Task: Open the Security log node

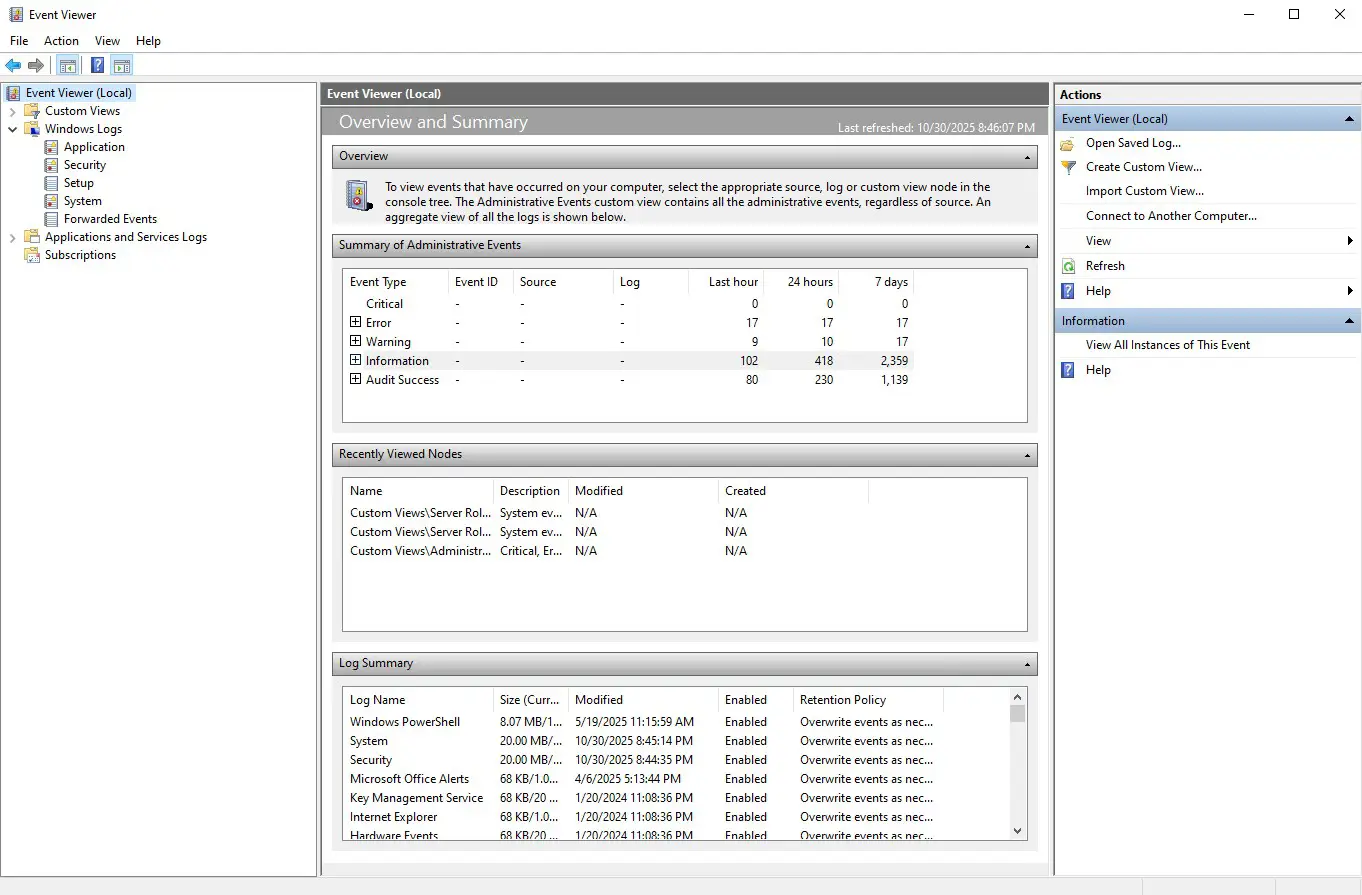Action: tap(84, 165)
